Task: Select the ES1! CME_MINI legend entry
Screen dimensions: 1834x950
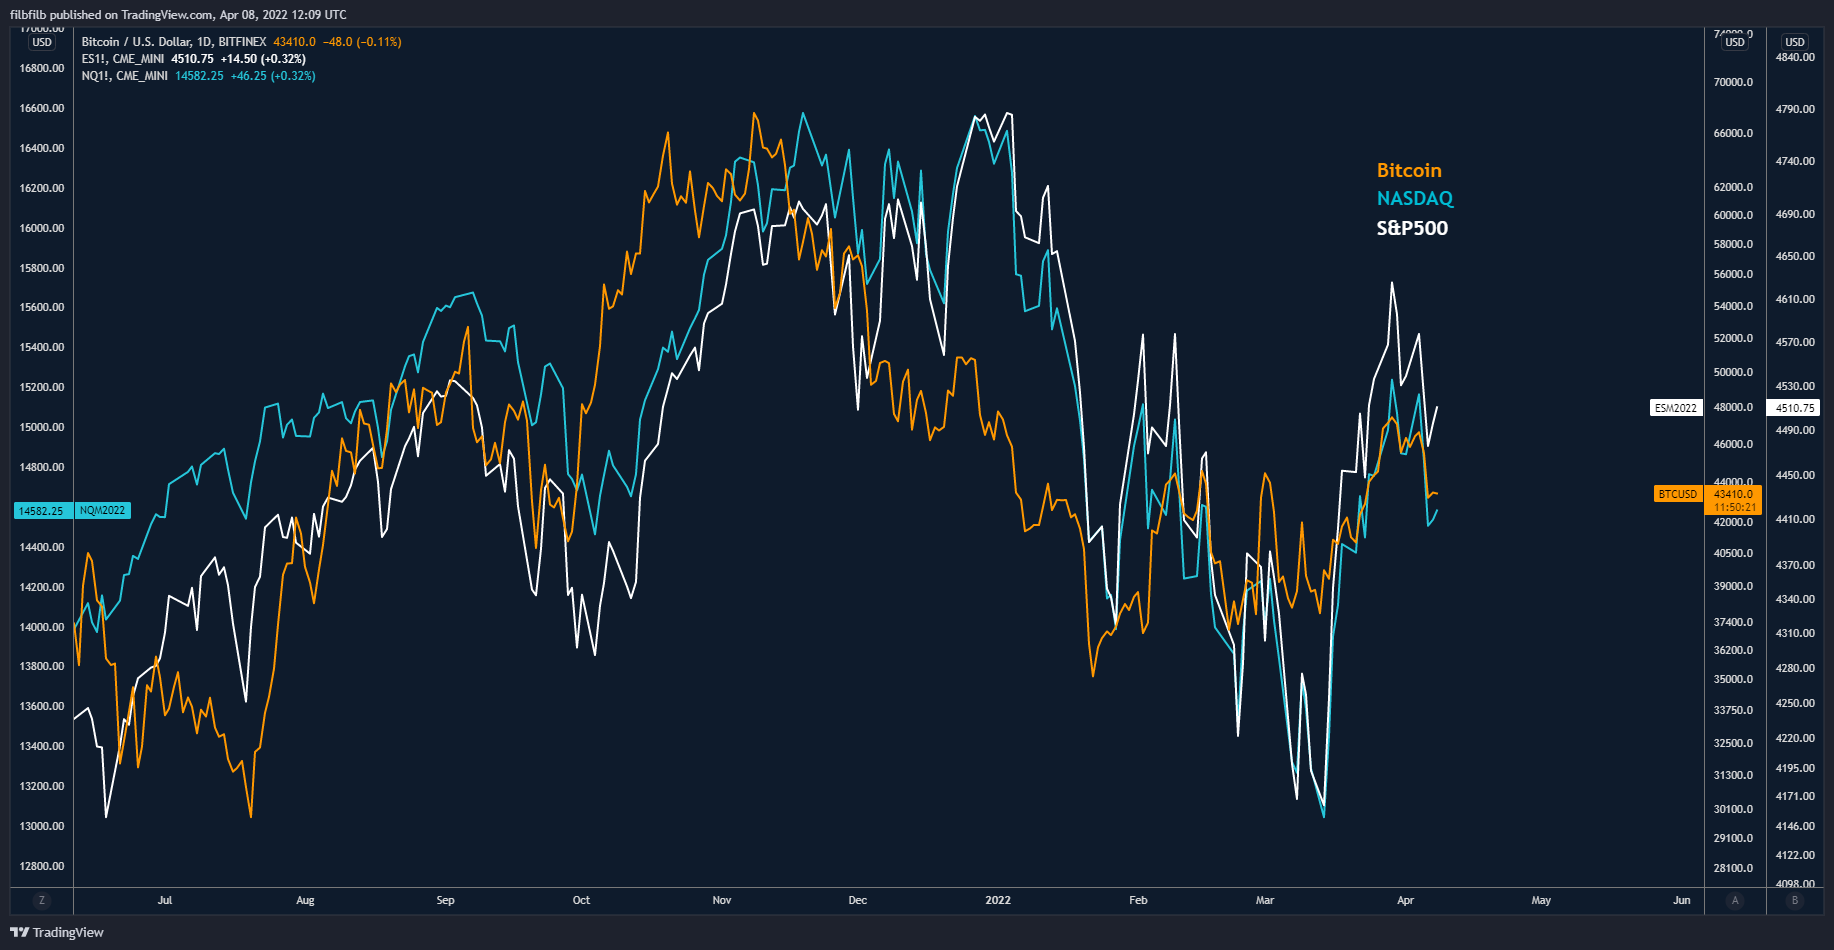Action: [x=124, y=59]
